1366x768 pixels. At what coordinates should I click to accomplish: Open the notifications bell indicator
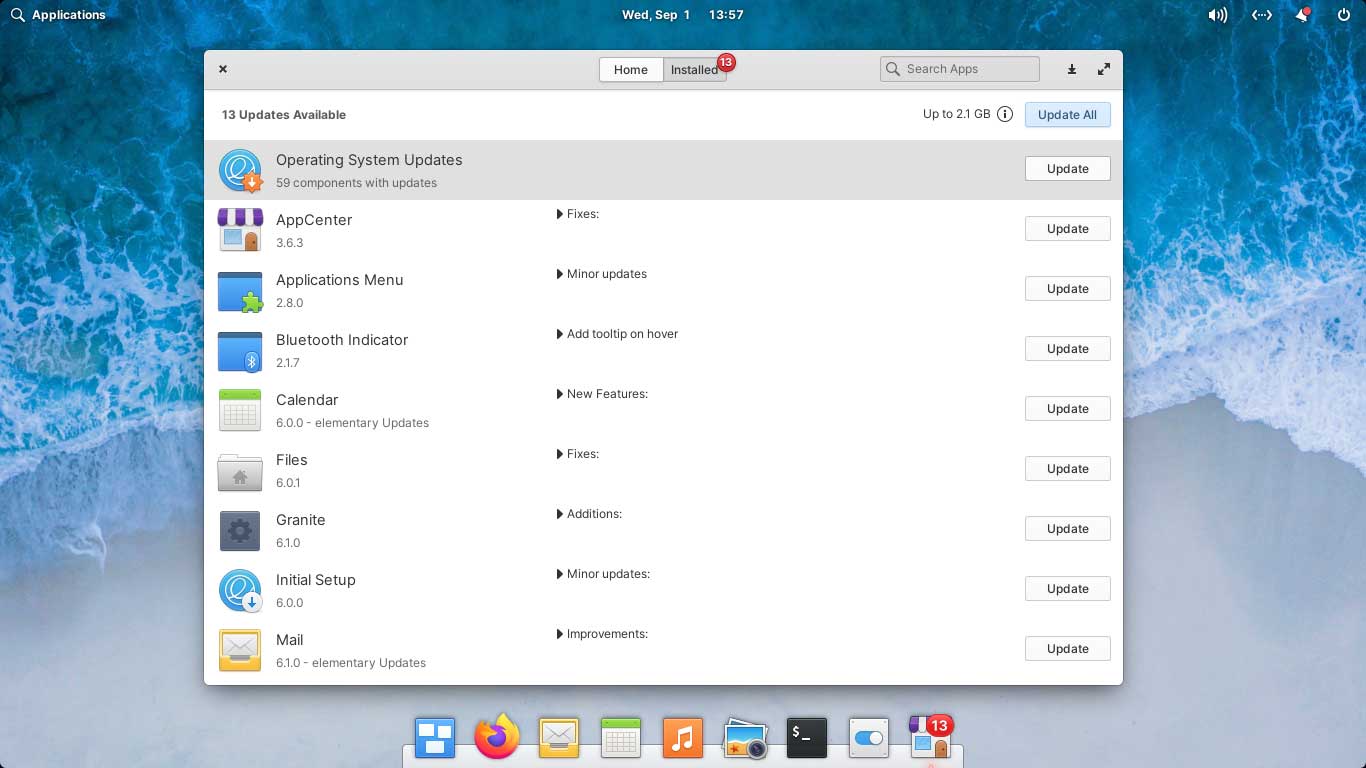pyautogui.click(x=1302, y=15)
